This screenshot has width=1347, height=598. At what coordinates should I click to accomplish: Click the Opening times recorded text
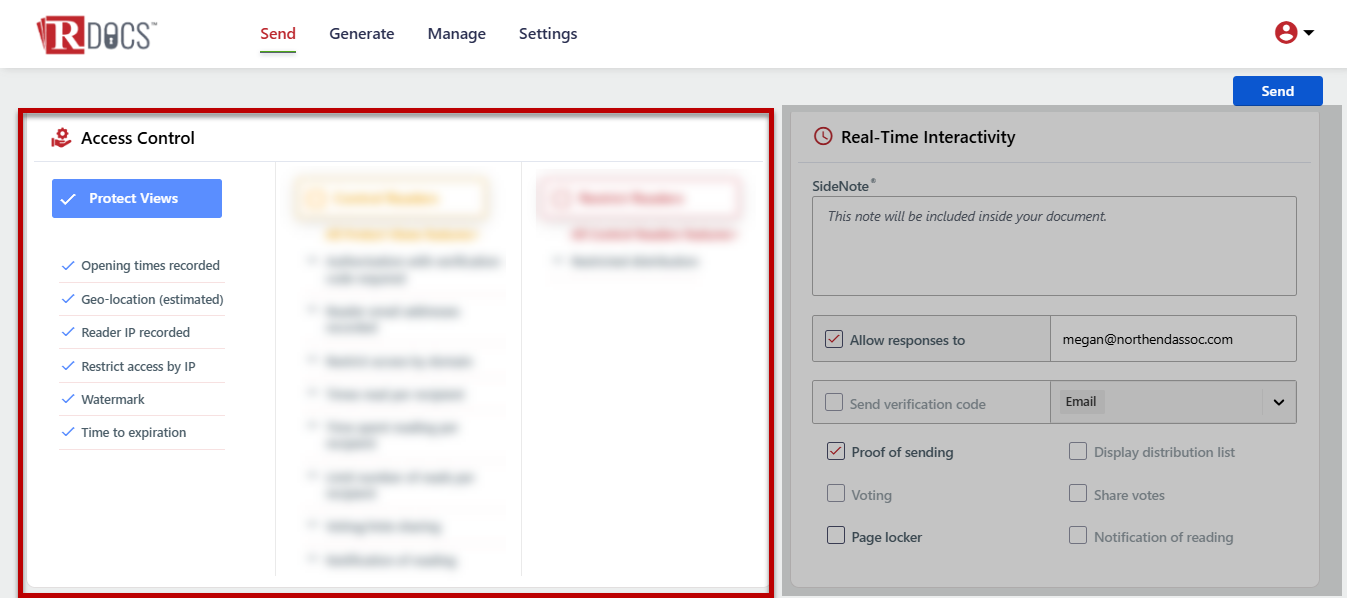(151, 266)
